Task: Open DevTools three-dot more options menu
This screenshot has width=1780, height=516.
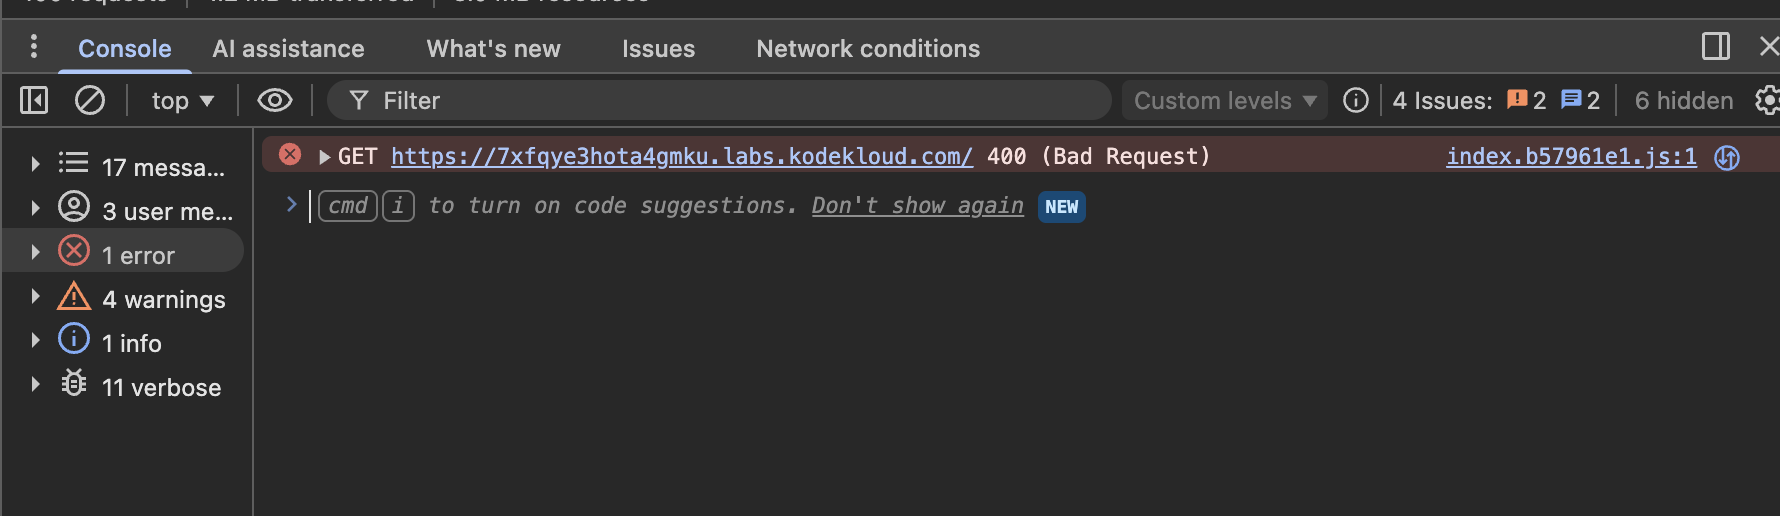Action: click(x=34, y=47)
